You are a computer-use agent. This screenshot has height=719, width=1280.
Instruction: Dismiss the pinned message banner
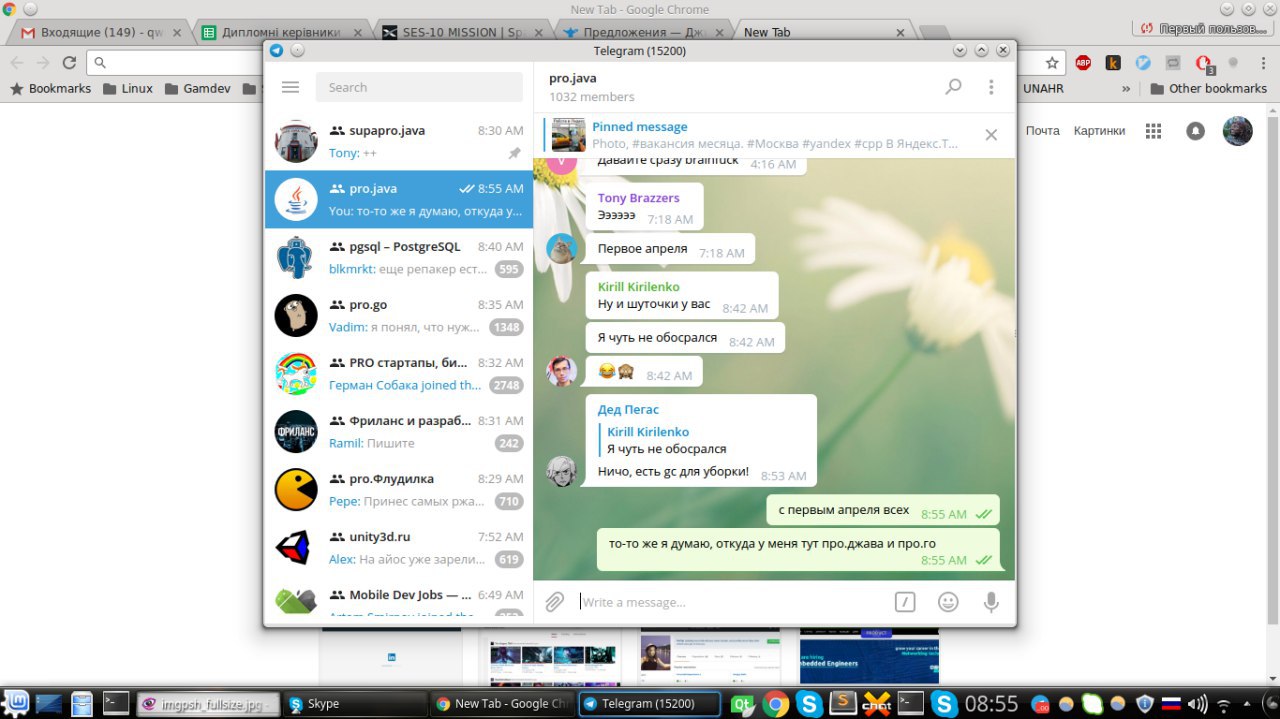coord(991,135)
